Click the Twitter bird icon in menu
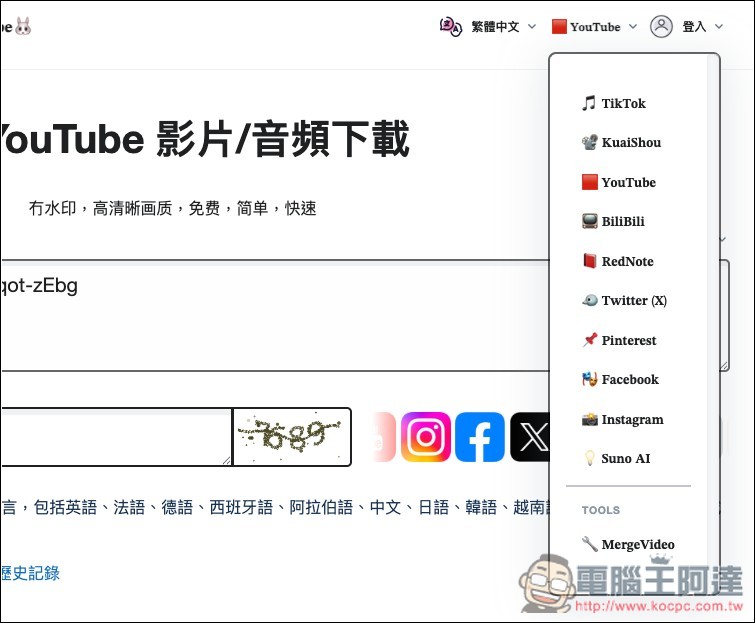This screenshot has height=623, width=755. point(589,300)
